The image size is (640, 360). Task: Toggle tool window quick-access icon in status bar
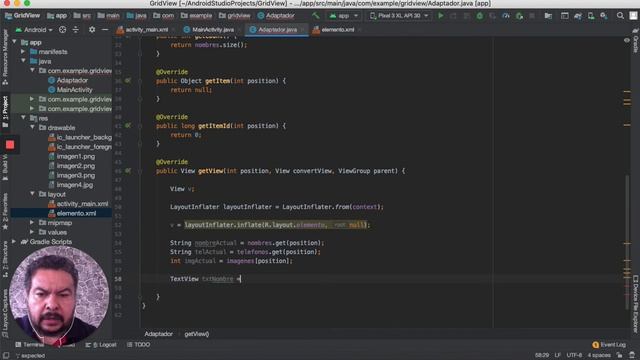click(6, 356)
